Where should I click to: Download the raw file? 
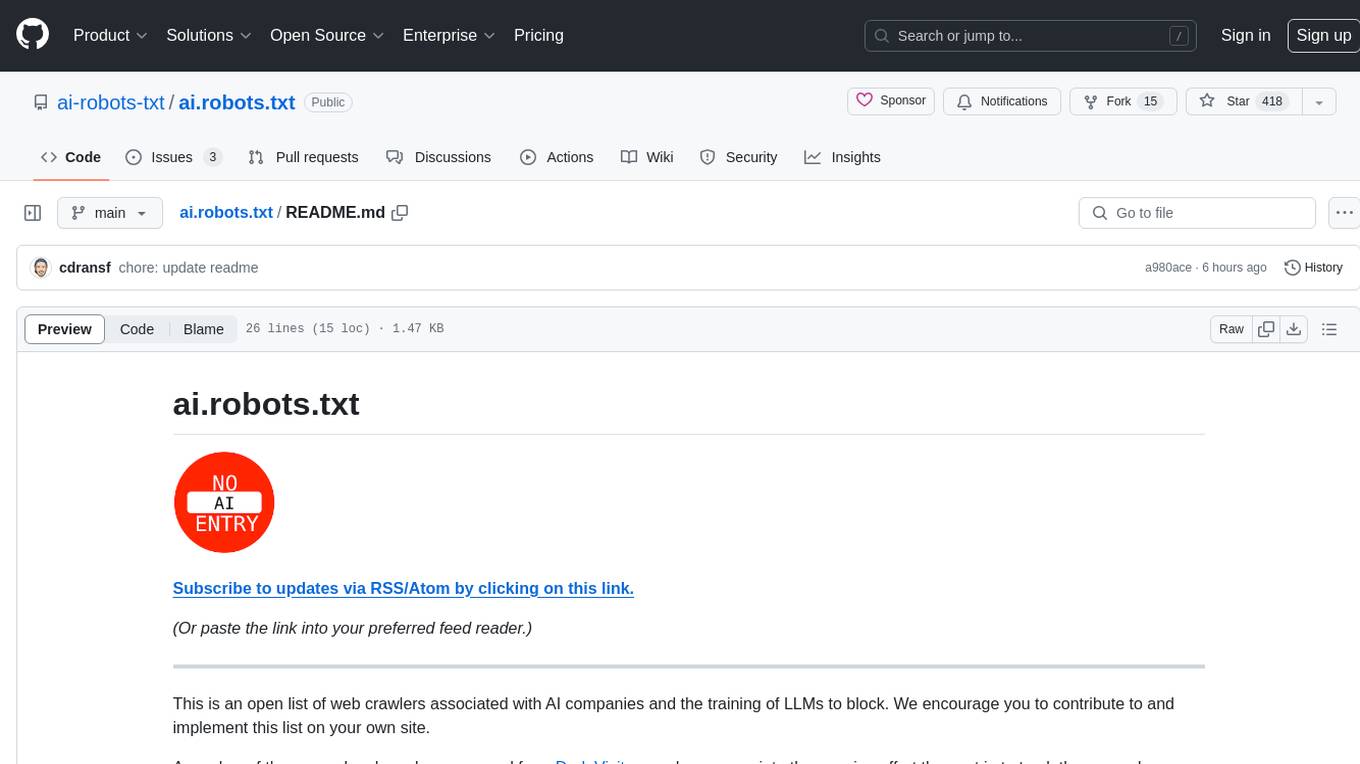1294,329
